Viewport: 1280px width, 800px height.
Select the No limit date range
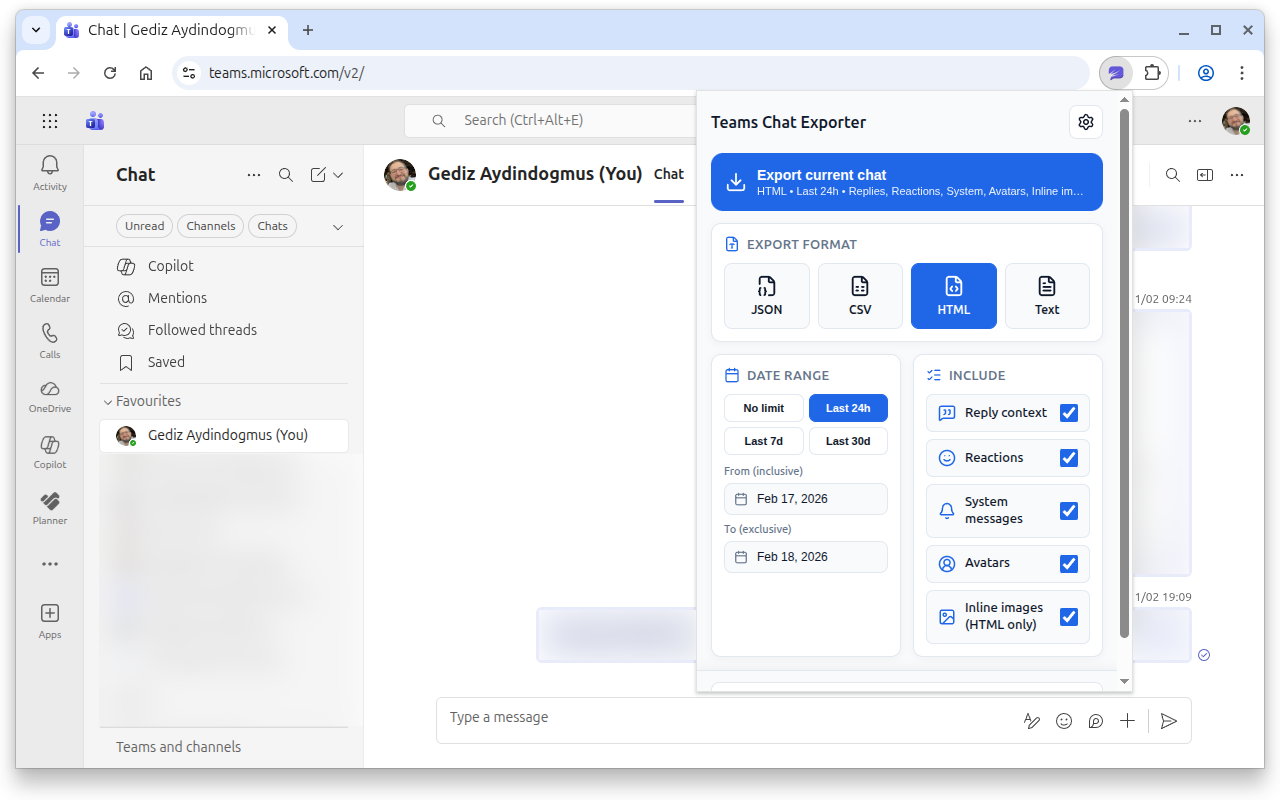click(764, 408)
